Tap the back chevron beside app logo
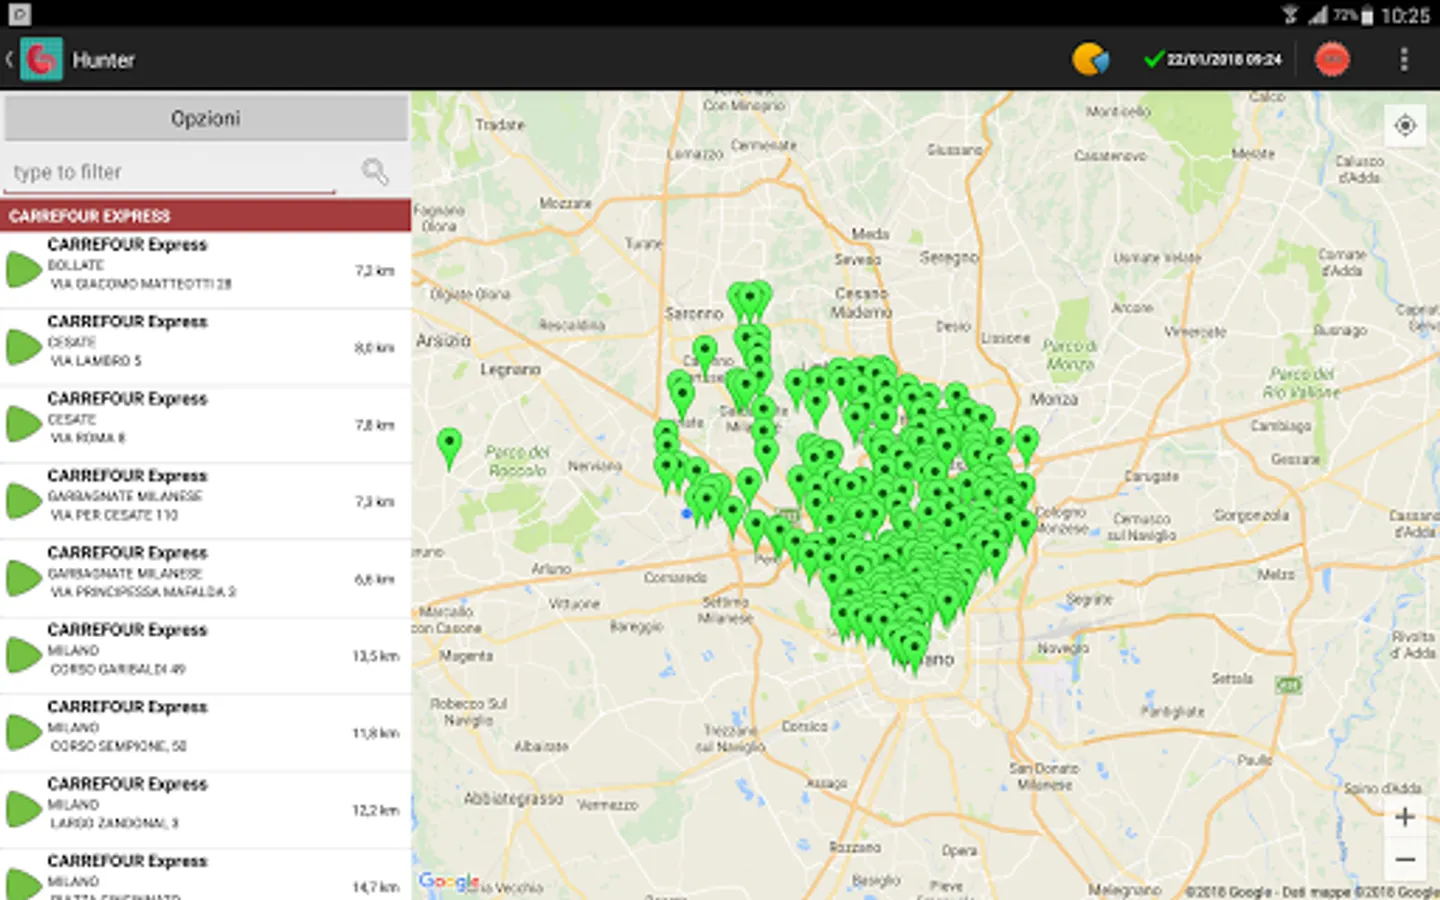Viewport: 1440px width, 900px height. [x=9, y=59]
